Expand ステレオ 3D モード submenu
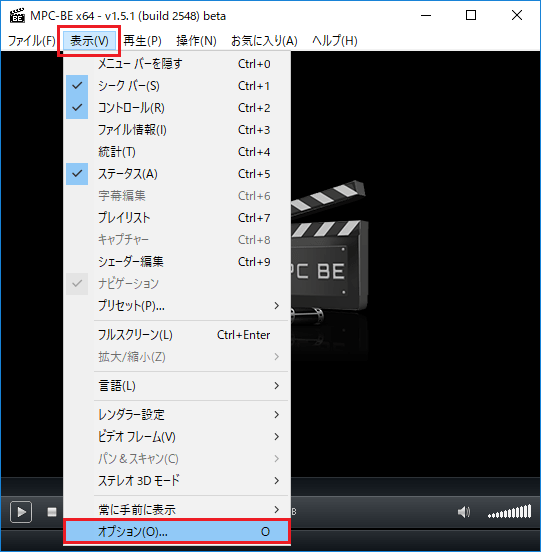Image resolution: width=541 pixels, height=552 pixels. point(177,481)
